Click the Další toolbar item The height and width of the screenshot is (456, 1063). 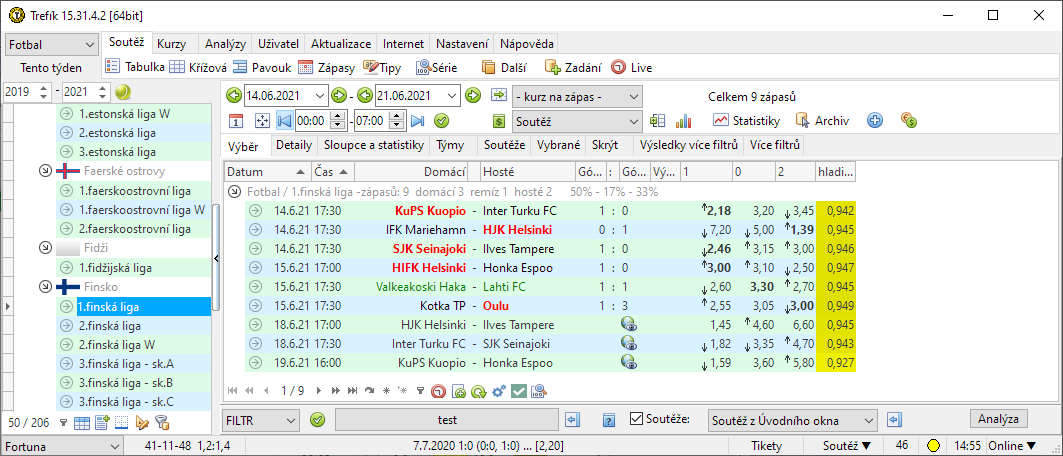point(506,67)
